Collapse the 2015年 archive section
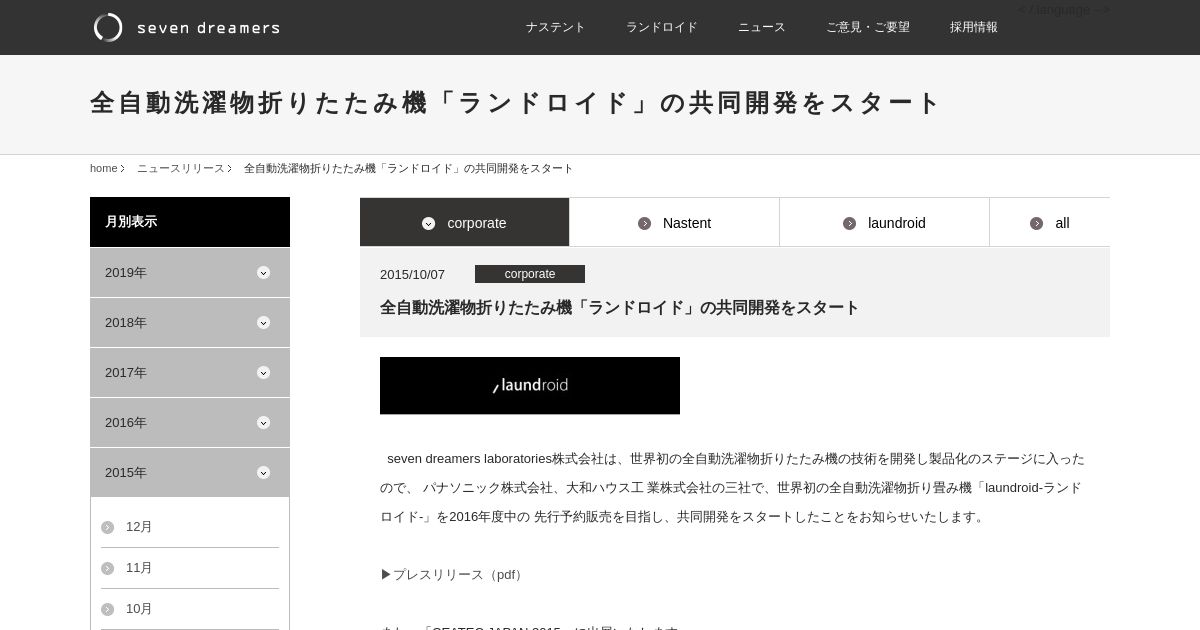 (190, 472)
